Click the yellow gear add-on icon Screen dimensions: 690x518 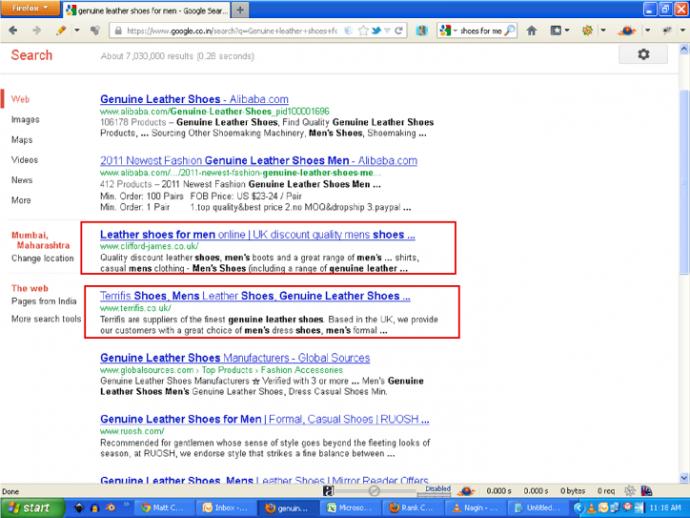[x=587, y=30]
